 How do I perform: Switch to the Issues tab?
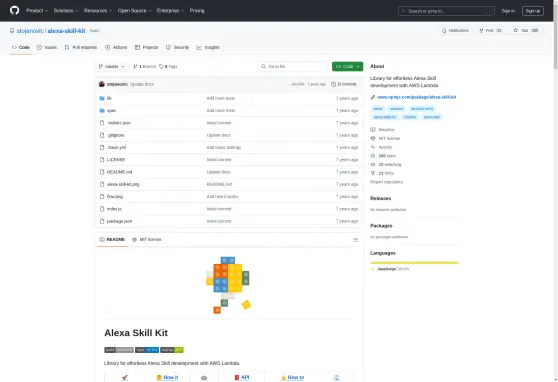point(47,47)
